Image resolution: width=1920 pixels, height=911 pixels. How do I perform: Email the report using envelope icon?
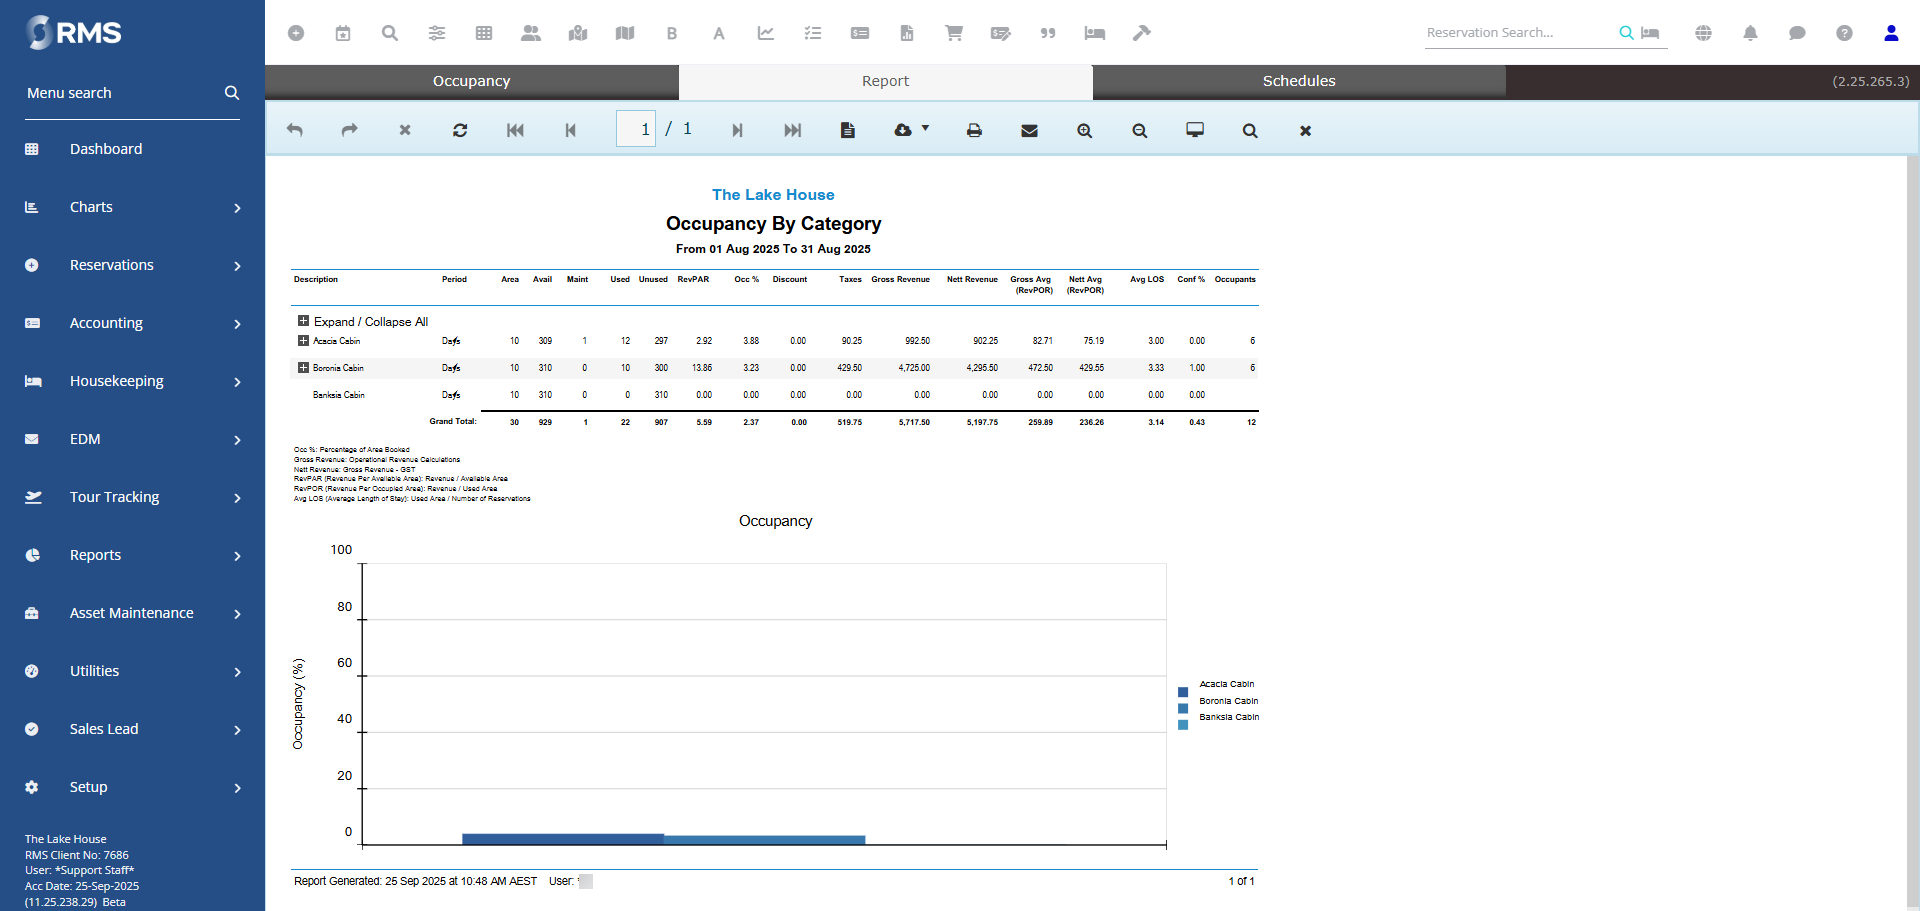[1029, 130]
